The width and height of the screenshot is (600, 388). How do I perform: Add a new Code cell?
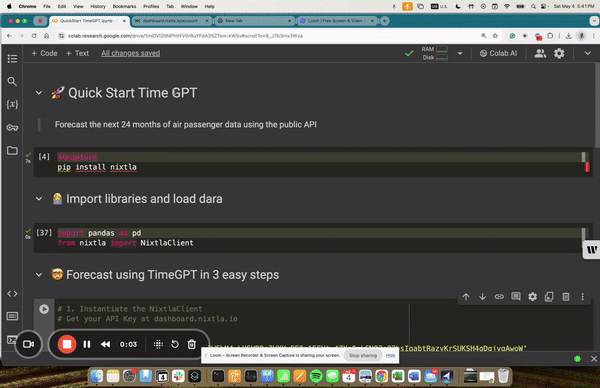[x=44, y=53]
